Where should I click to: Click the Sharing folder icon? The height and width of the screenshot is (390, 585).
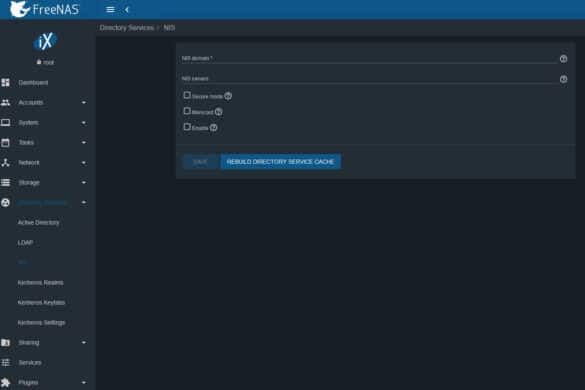[x=6, y=342]
